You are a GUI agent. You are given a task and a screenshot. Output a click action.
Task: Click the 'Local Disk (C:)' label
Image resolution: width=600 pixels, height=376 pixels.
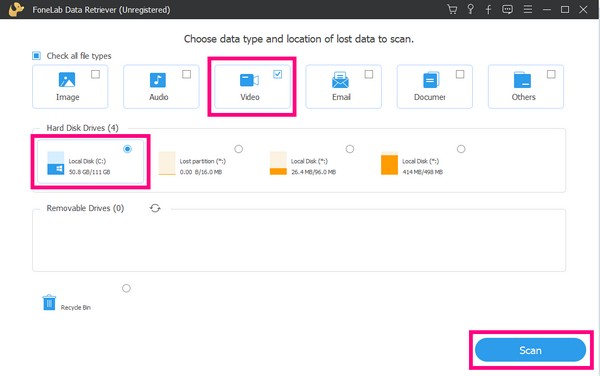[87, 161]
